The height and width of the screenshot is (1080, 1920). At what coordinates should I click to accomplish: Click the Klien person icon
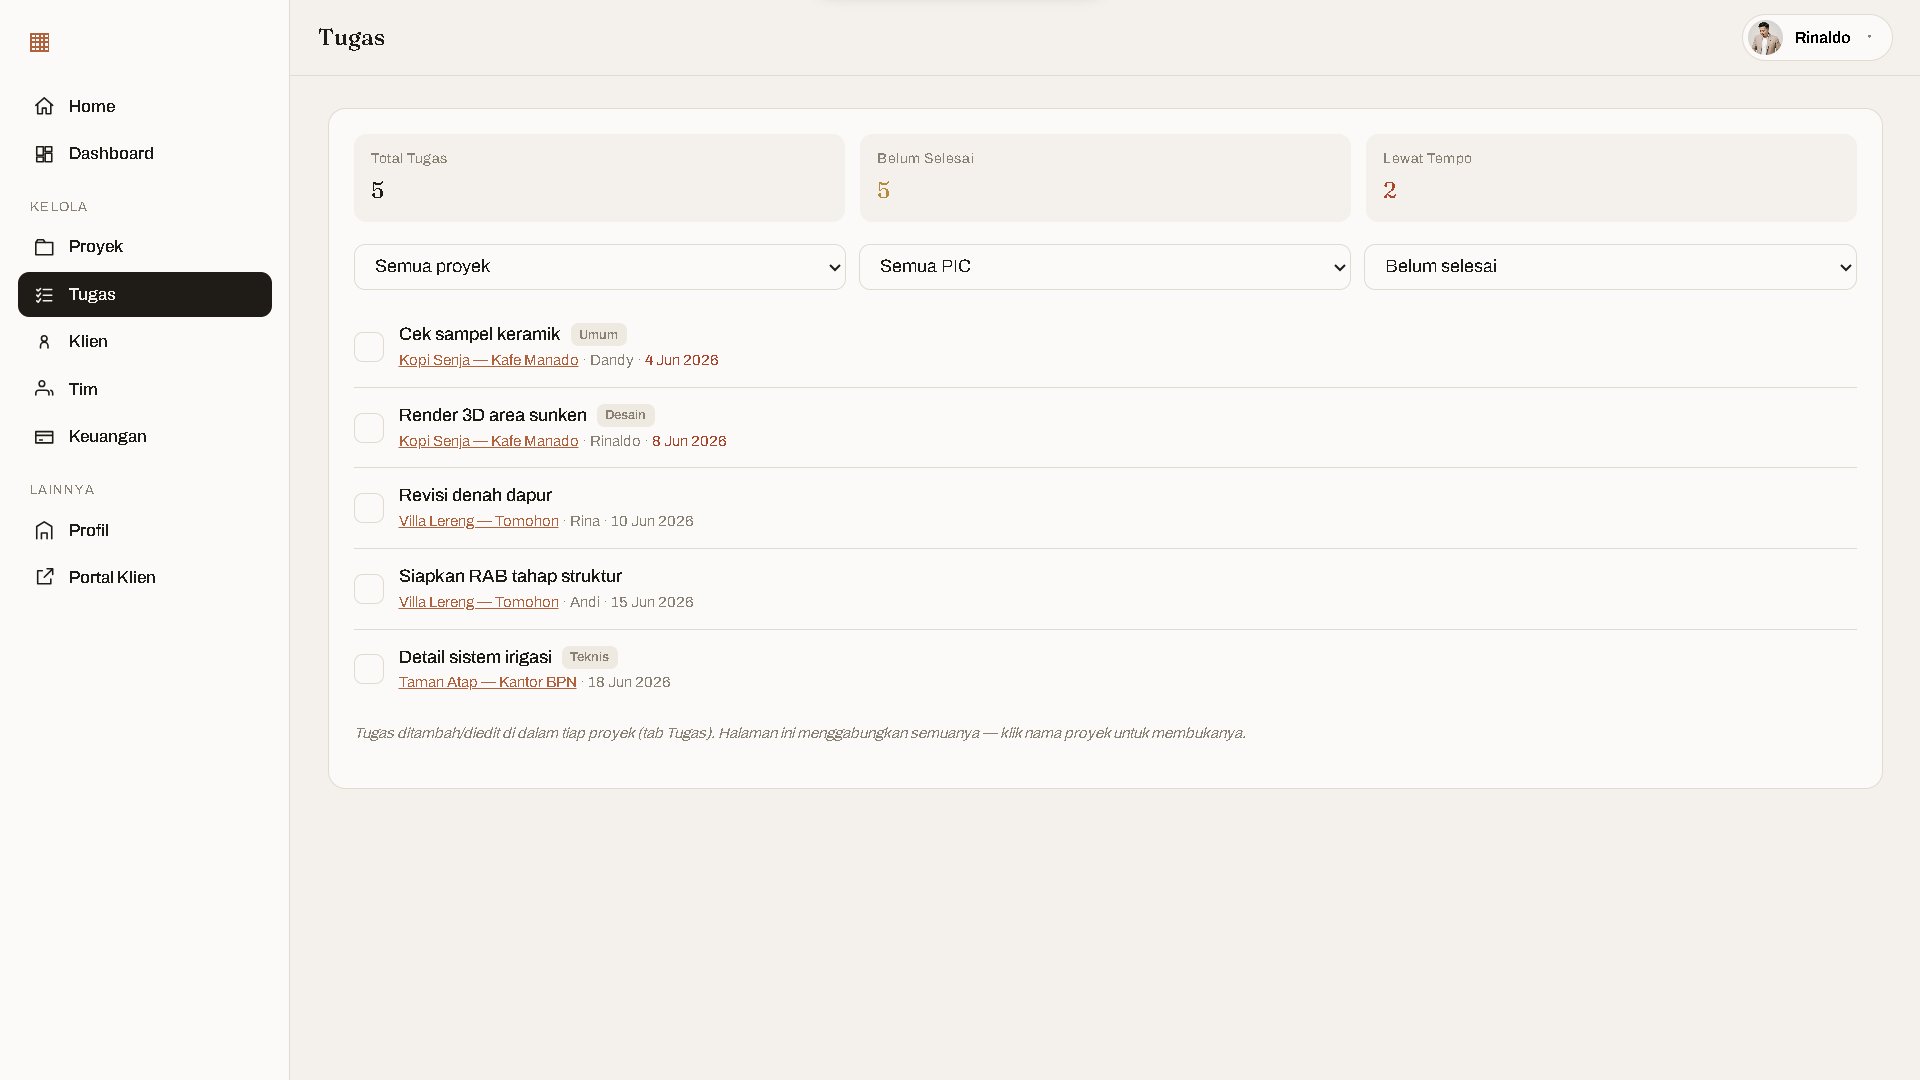[x=44, y=342]
